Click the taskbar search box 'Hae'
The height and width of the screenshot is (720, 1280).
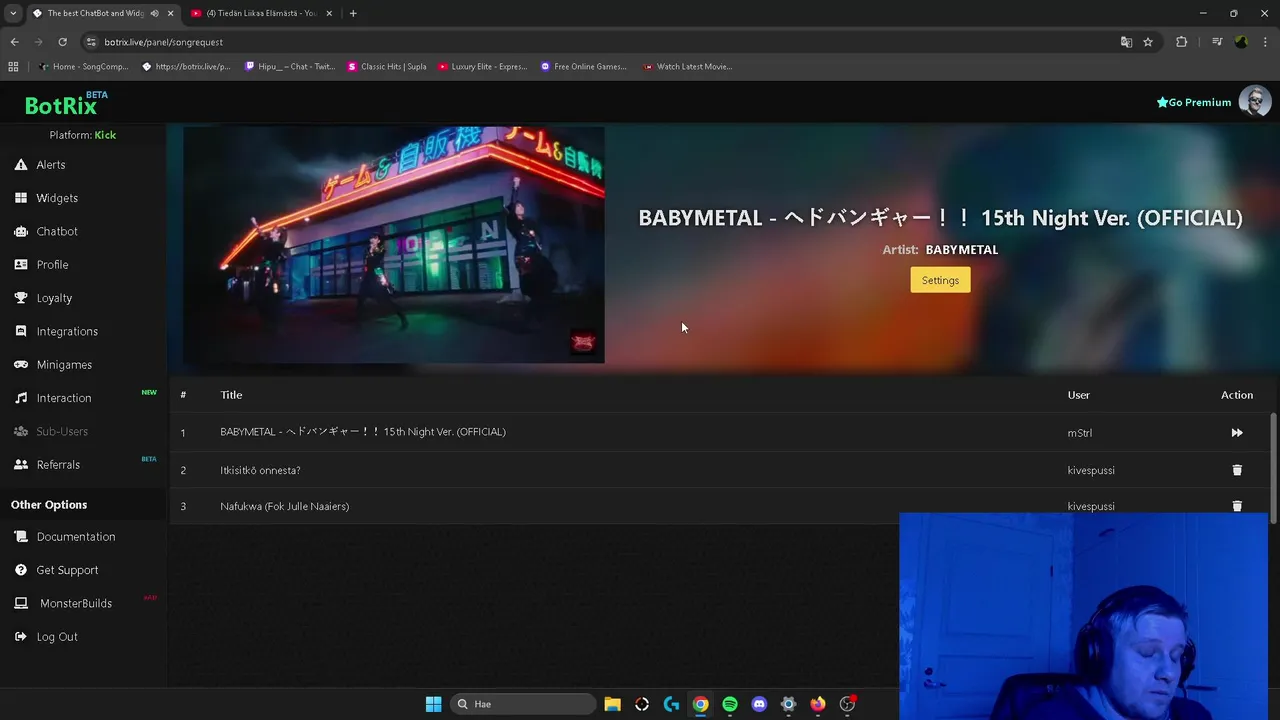[x=522, y=704]
